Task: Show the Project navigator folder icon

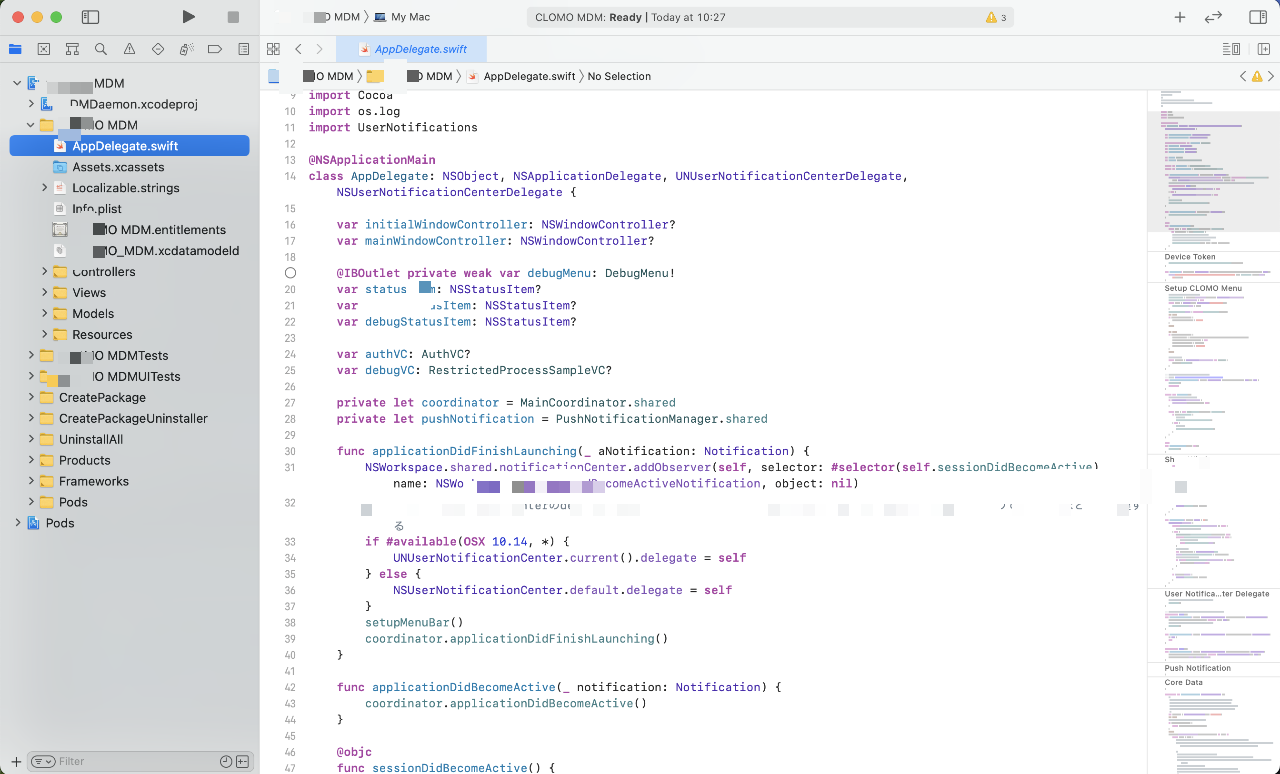Action: [15, 49]
